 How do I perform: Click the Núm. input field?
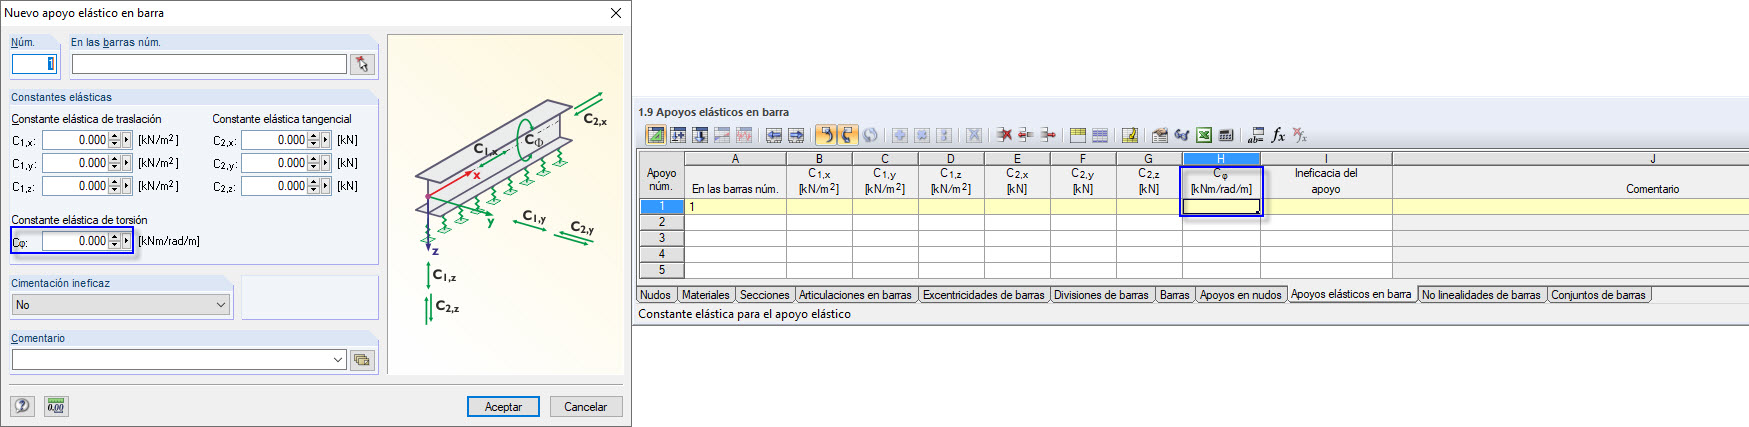(34, 64)
